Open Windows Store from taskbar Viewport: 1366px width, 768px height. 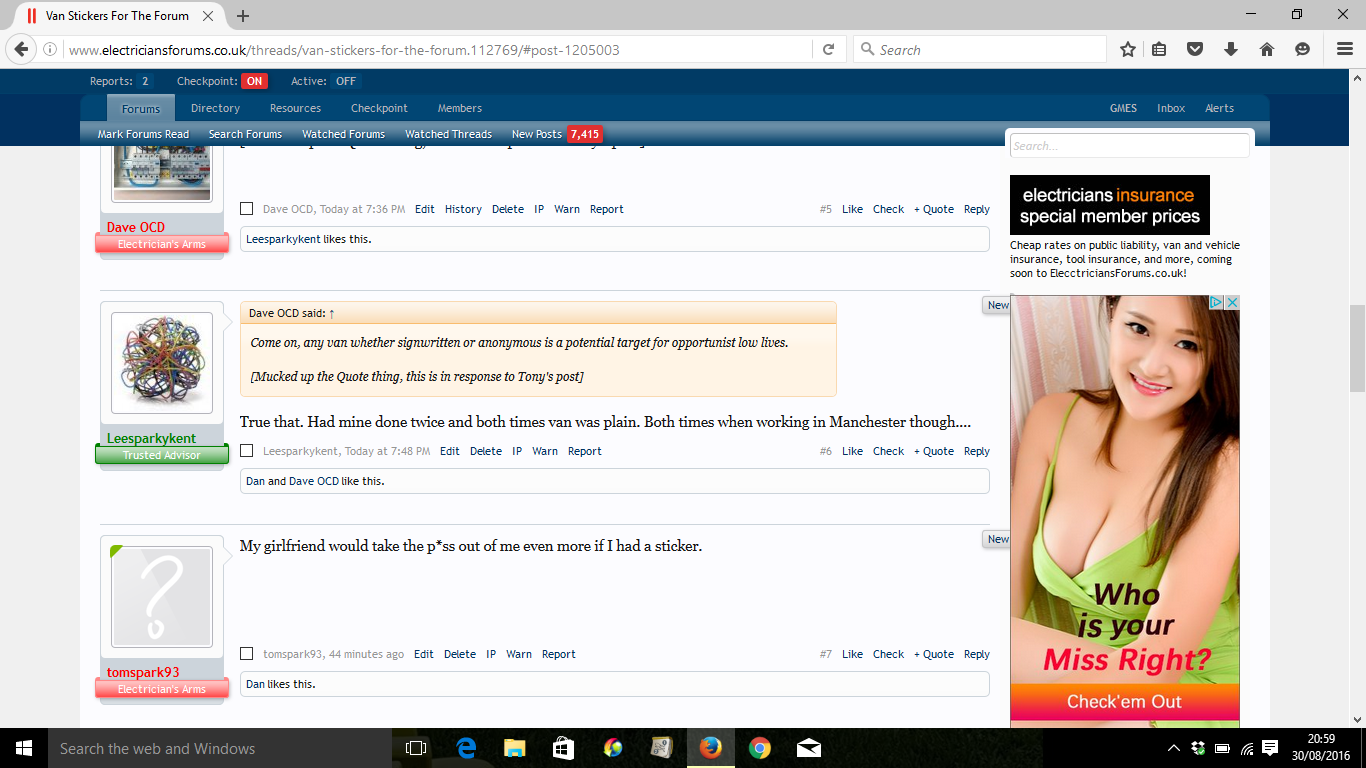(563, 748)
